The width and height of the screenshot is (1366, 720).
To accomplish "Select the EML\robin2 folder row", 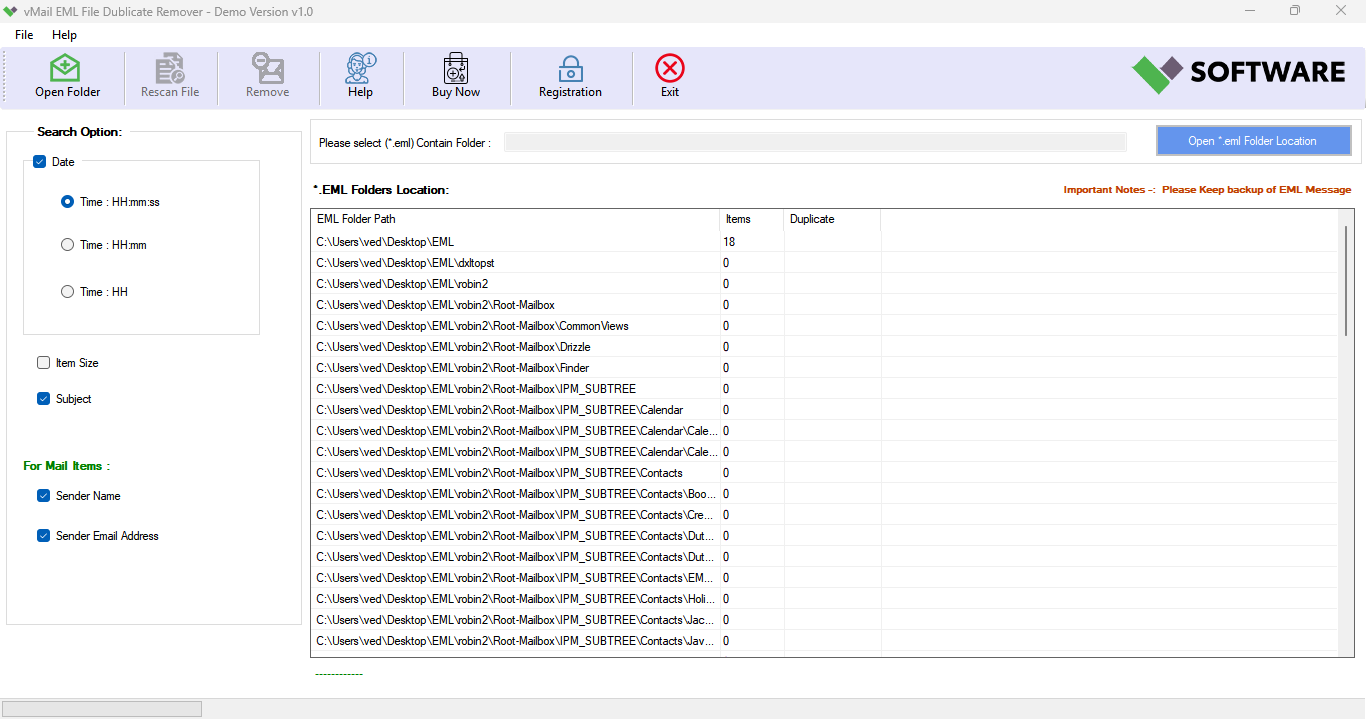I will click(x=824, y=283).
